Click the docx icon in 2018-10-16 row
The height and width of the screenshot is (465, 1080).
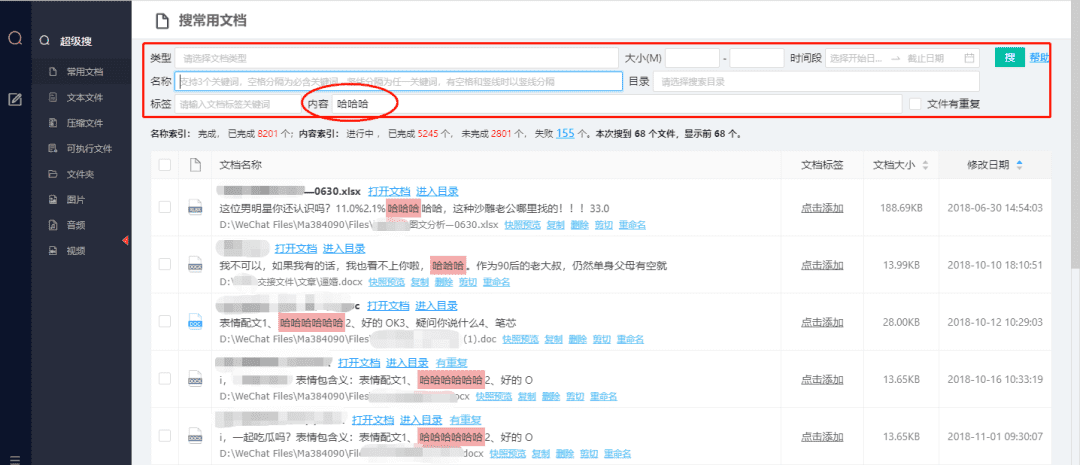pyautogui.click(x=195, y=379)
